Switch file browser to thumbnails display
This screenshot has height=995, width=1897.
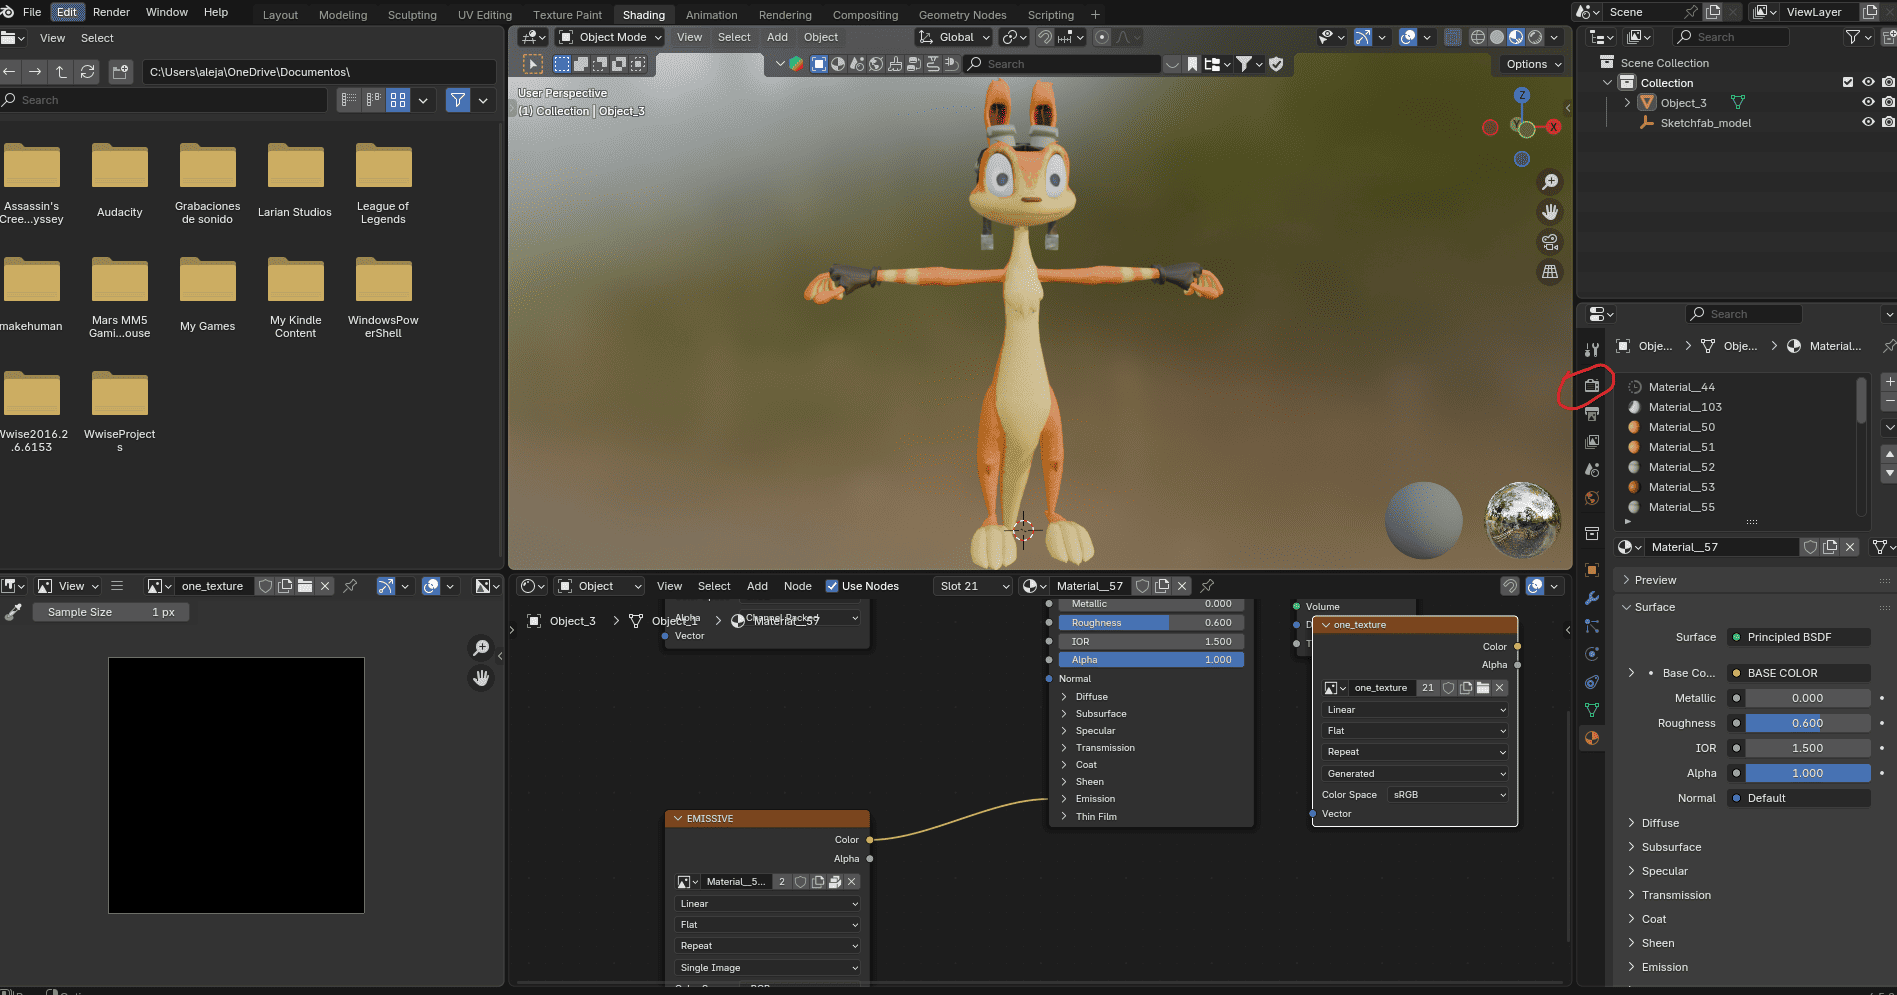398,100
